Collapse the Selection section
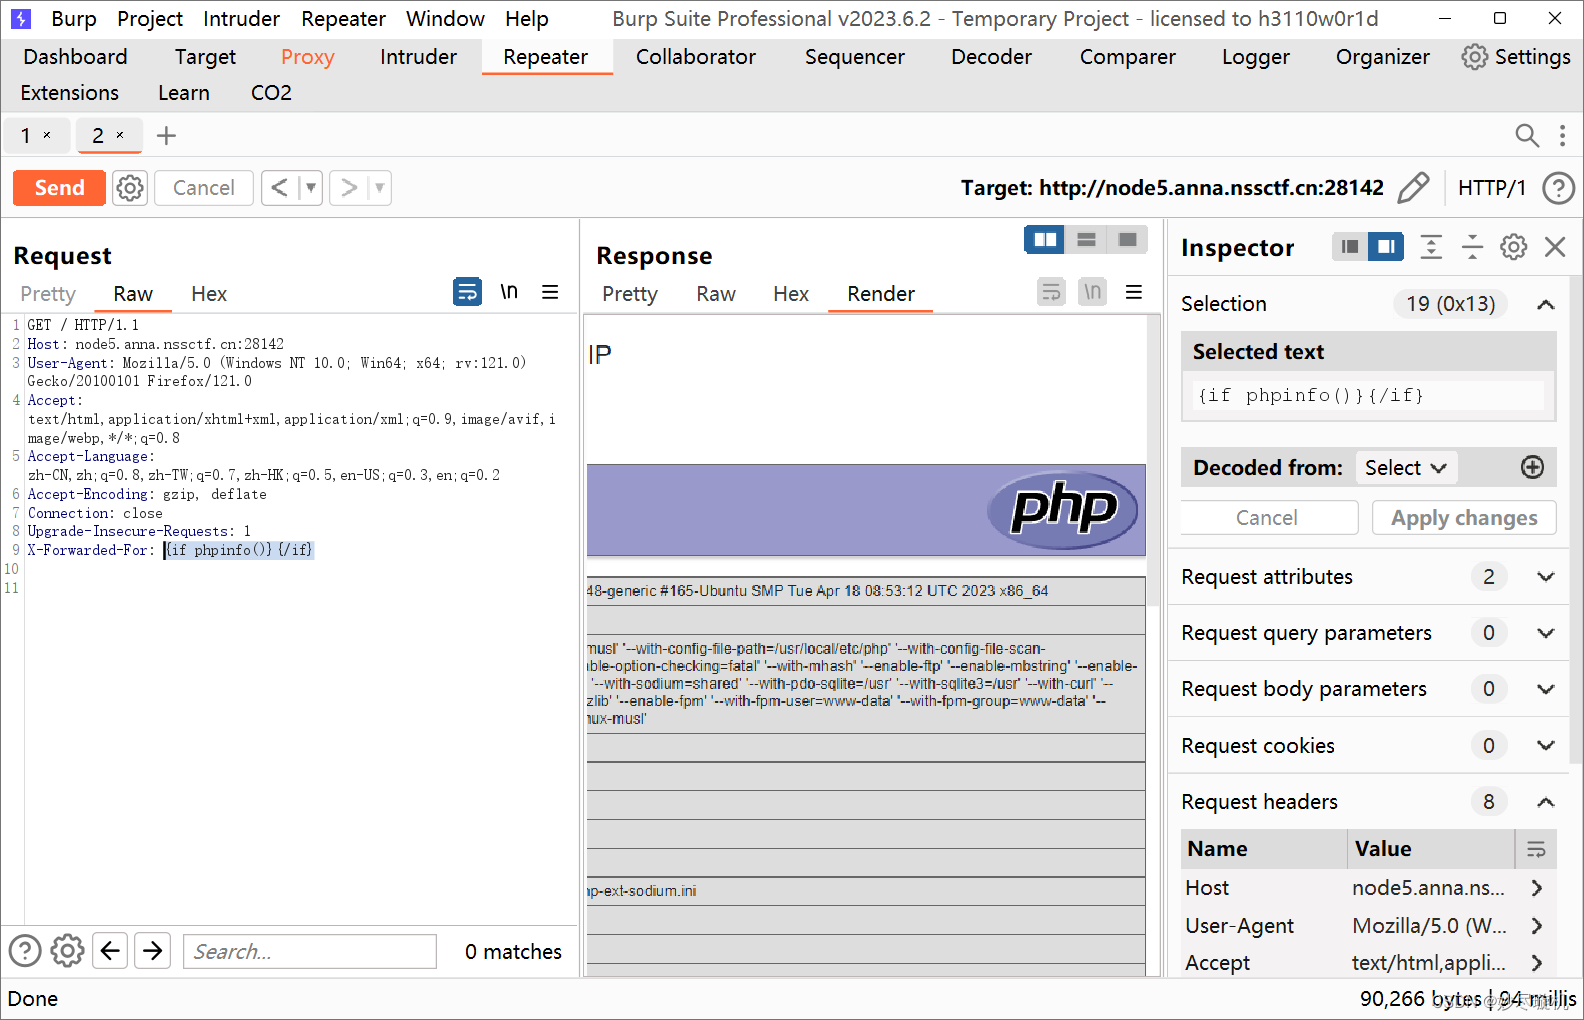Viewport: 1584px width, 1020px height. 1545,304
